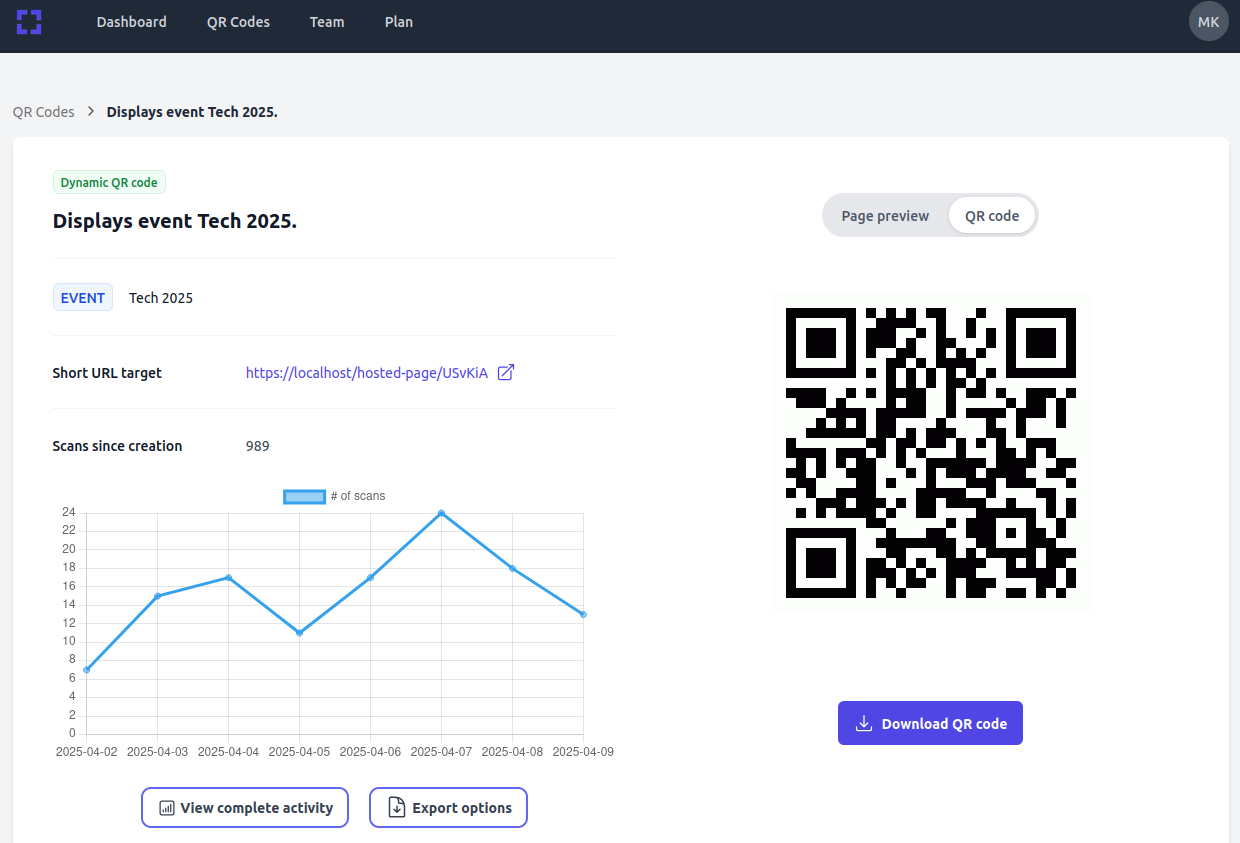Open the Dashboard menu item
1240x843 pixels.
click(x=132, y=22)
